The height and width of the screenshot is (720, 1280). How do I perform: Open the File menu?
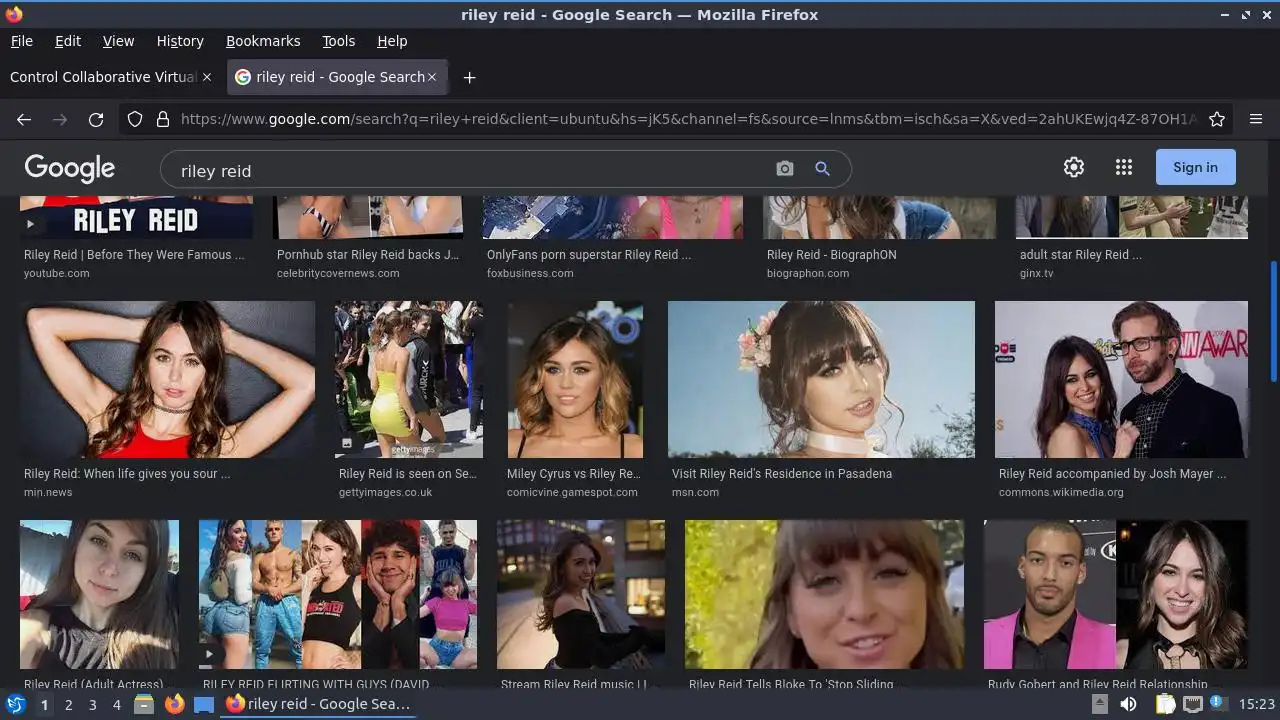22,41
